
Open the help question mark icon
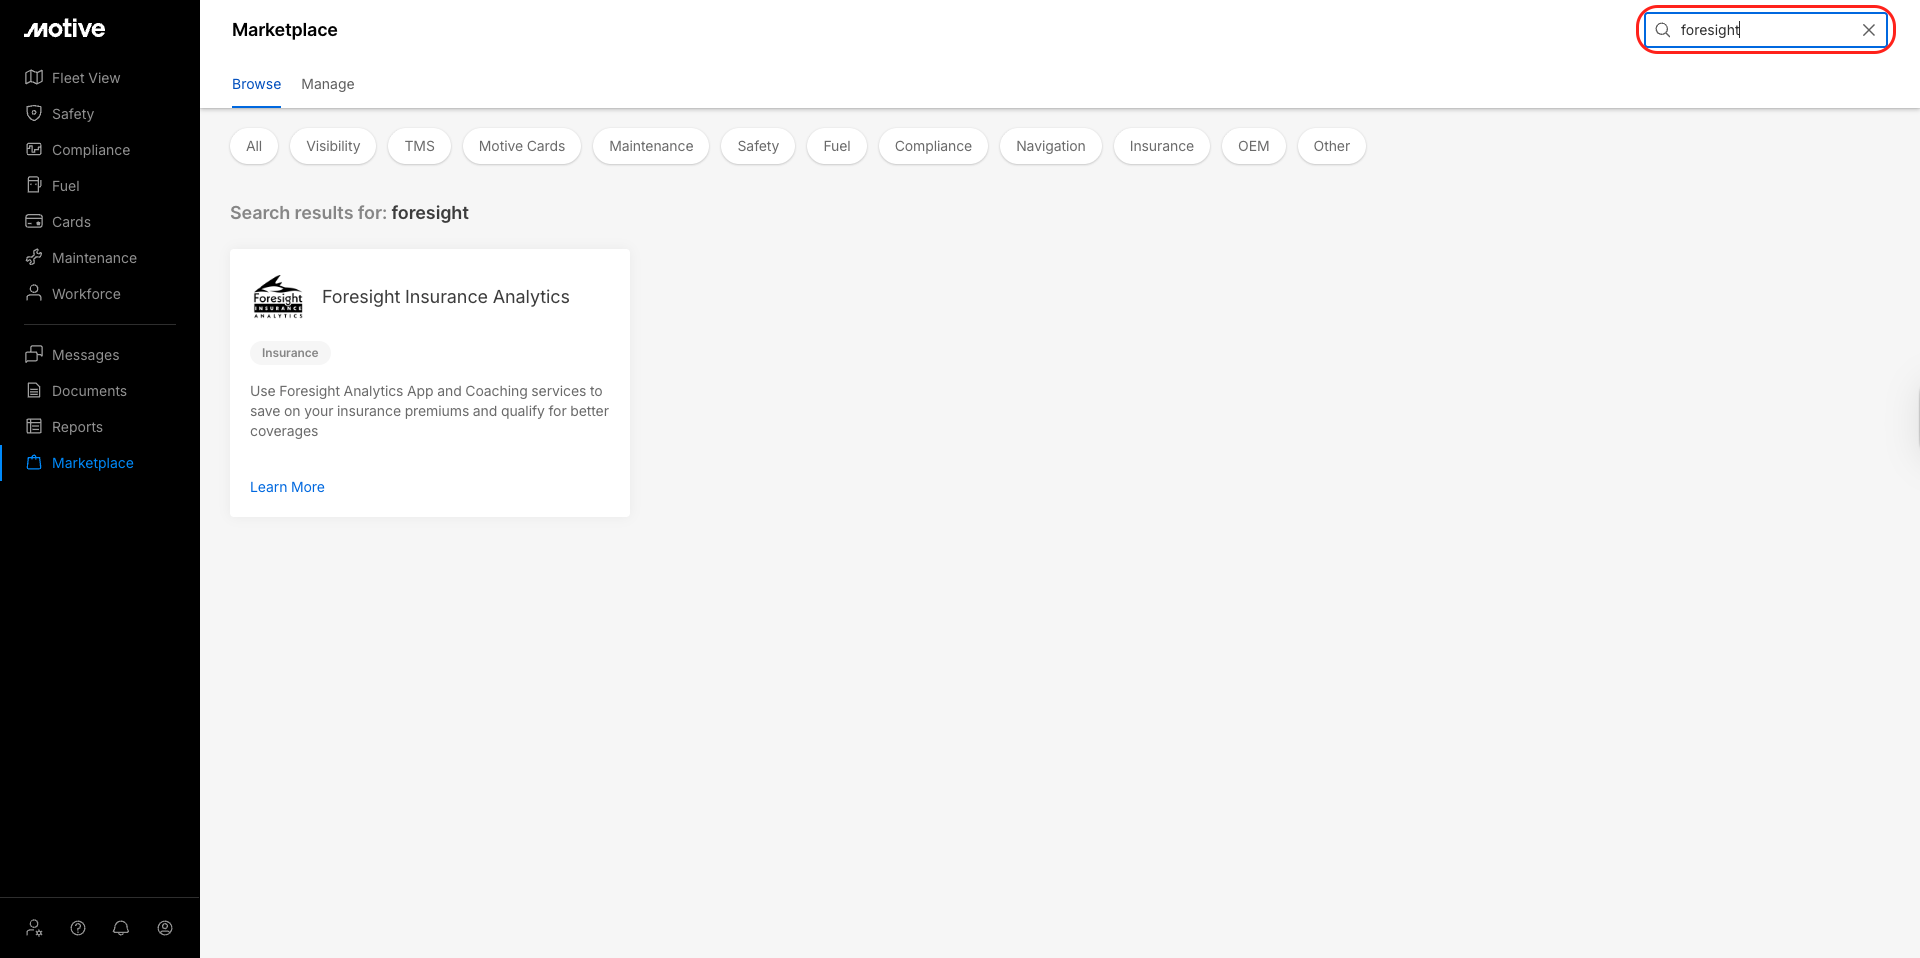pos(78,928)
